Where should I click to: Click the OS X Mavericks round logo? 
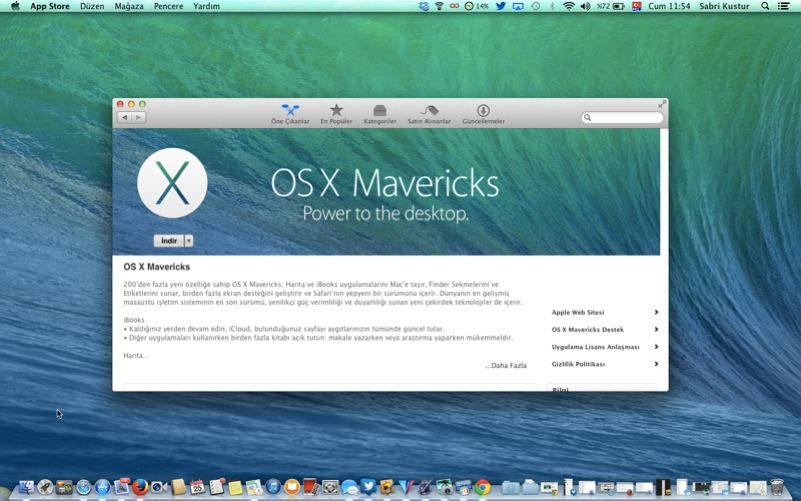172,183
